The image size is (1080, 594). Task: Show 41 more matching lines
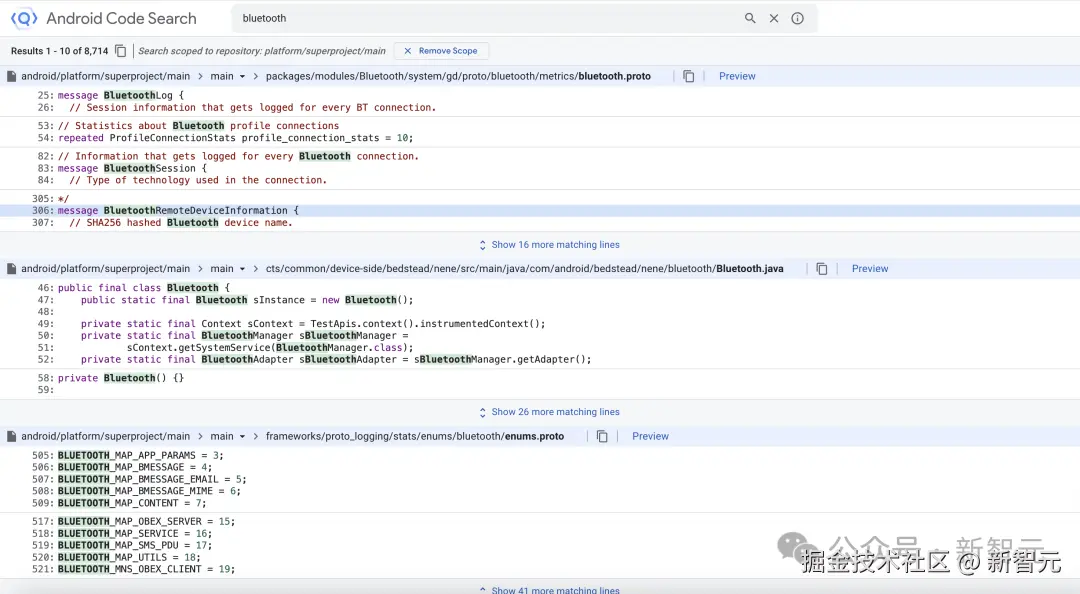[549, 590]
